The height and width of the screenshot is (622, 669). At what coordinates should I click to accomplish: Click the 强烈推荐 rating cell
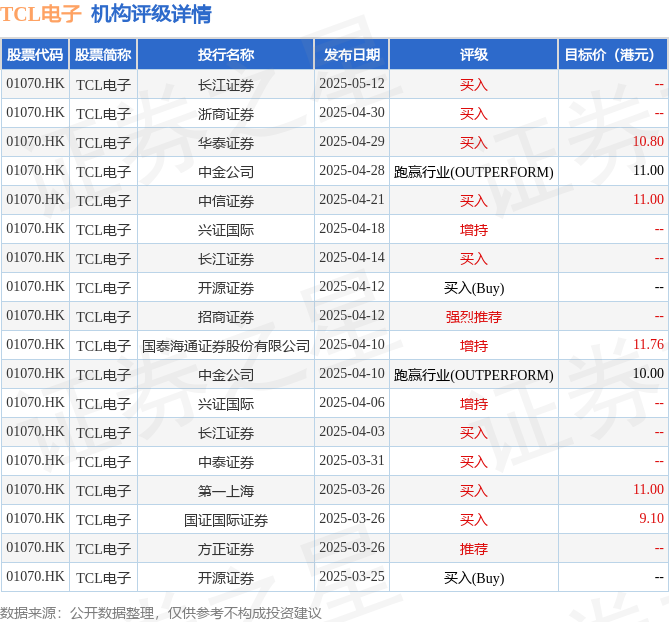click(474, 317)
